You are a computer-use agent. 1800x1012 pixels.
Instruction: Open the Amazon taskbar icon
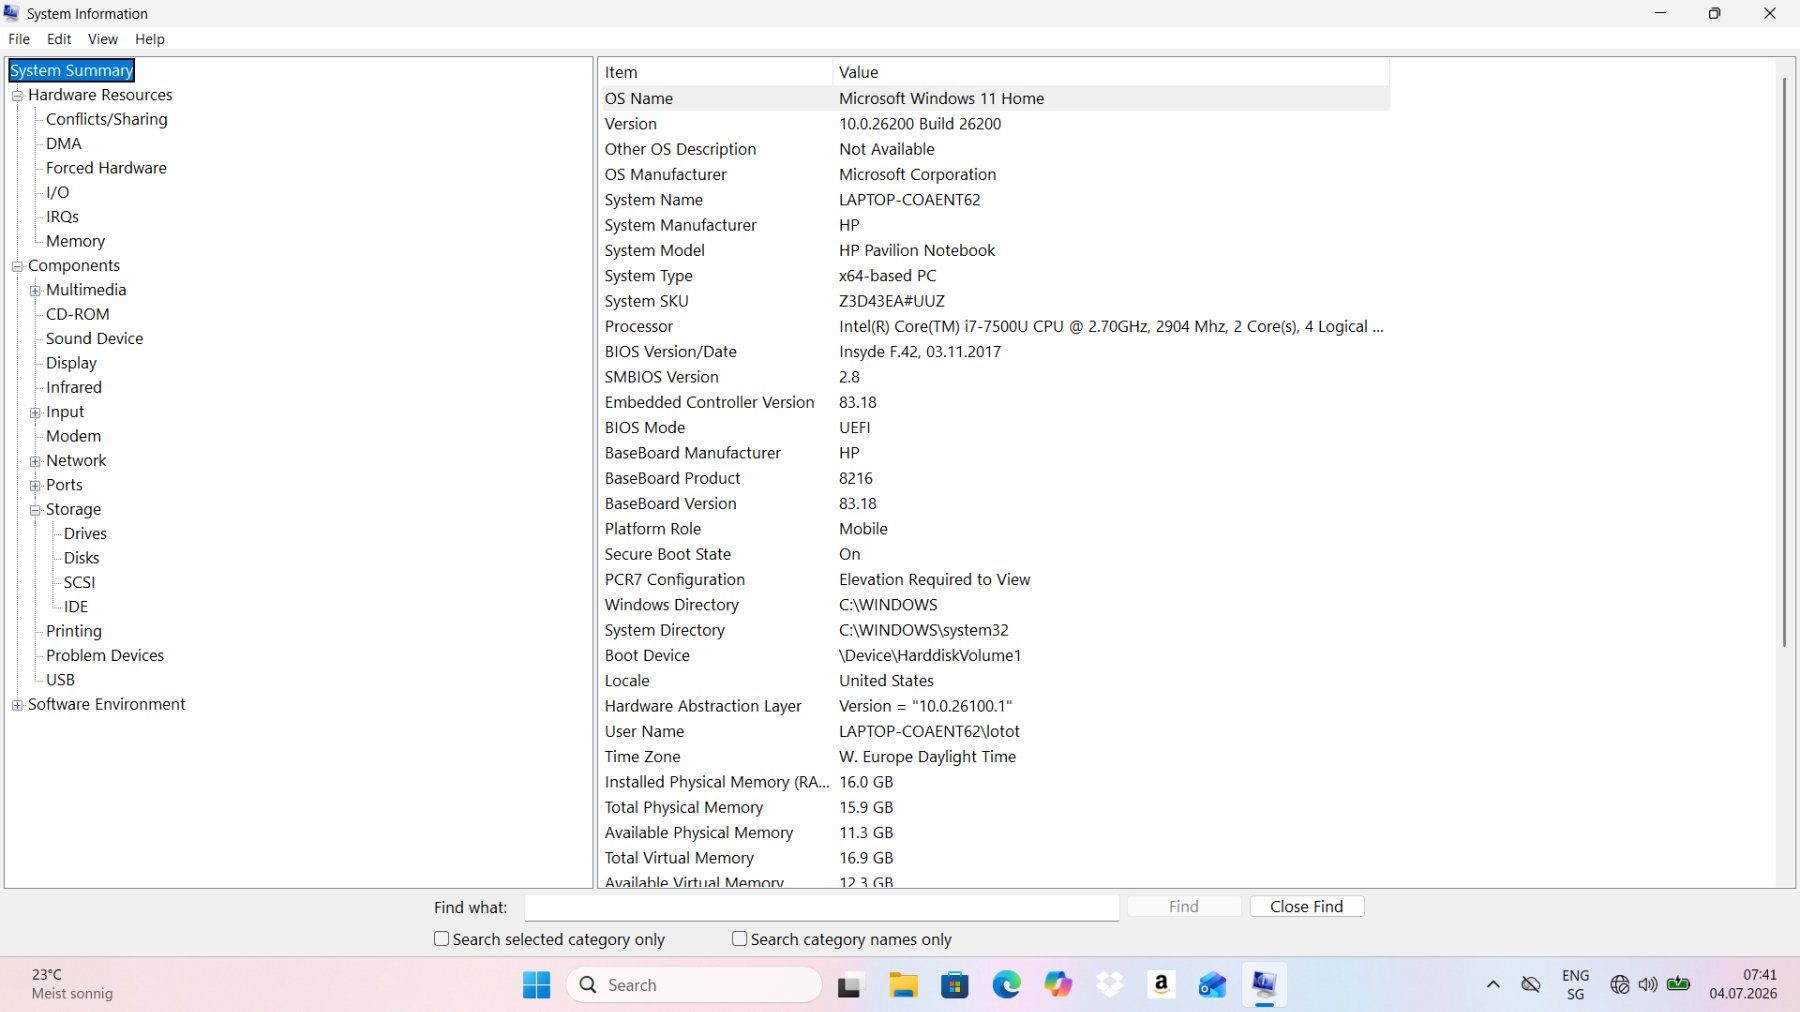tap(1161, 985)
